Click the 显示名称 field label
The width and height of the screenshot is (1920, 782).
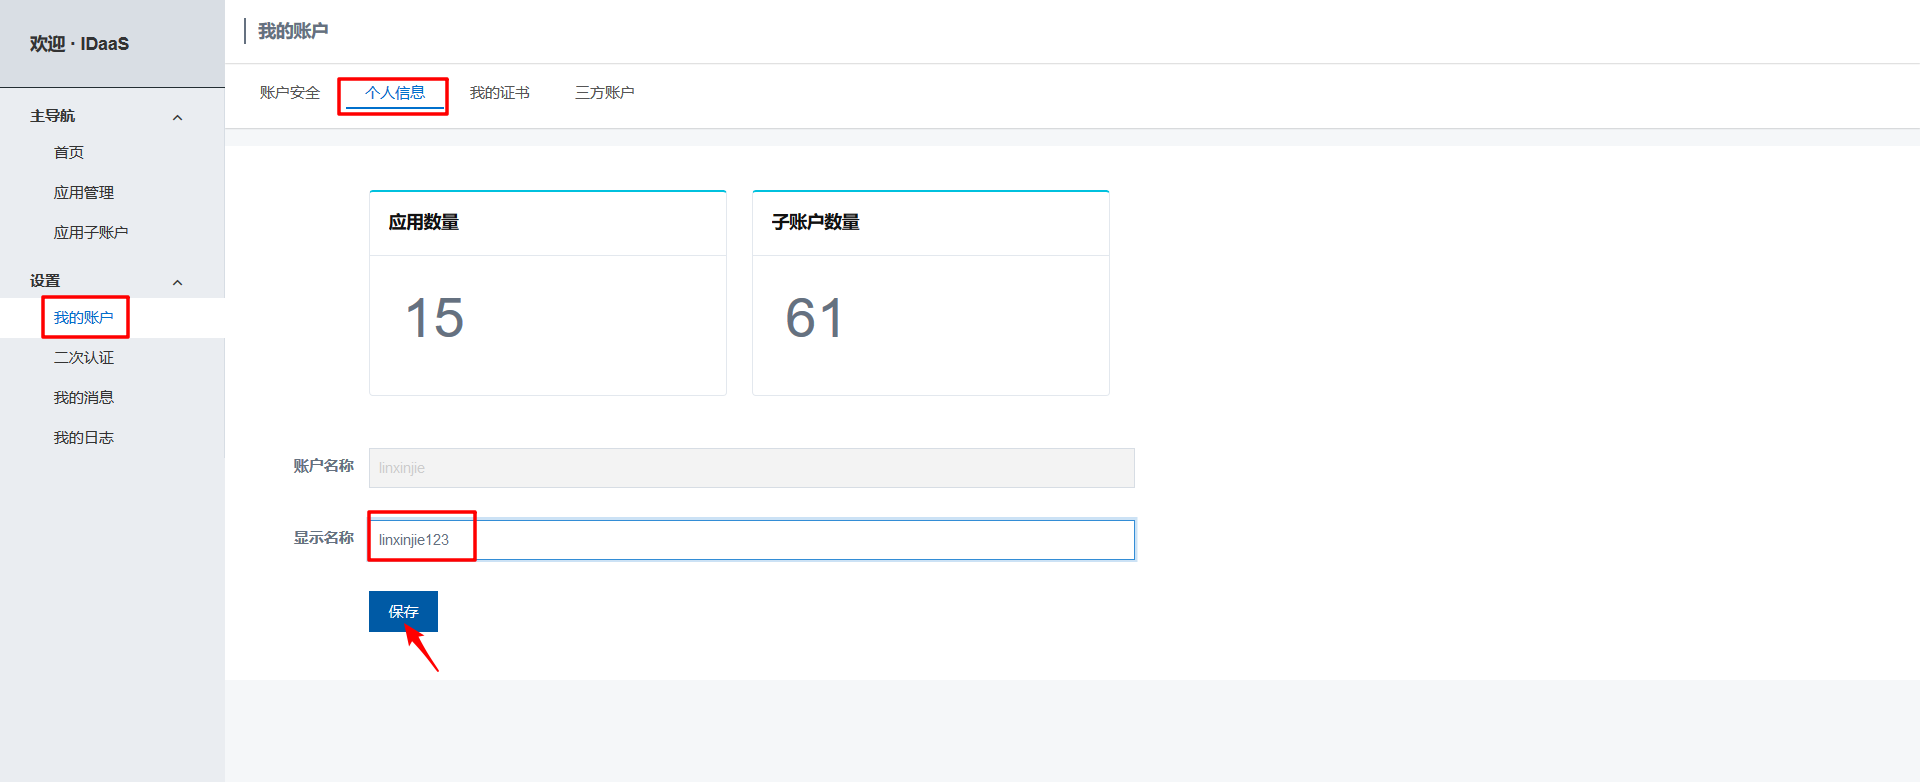coord(324,538)
